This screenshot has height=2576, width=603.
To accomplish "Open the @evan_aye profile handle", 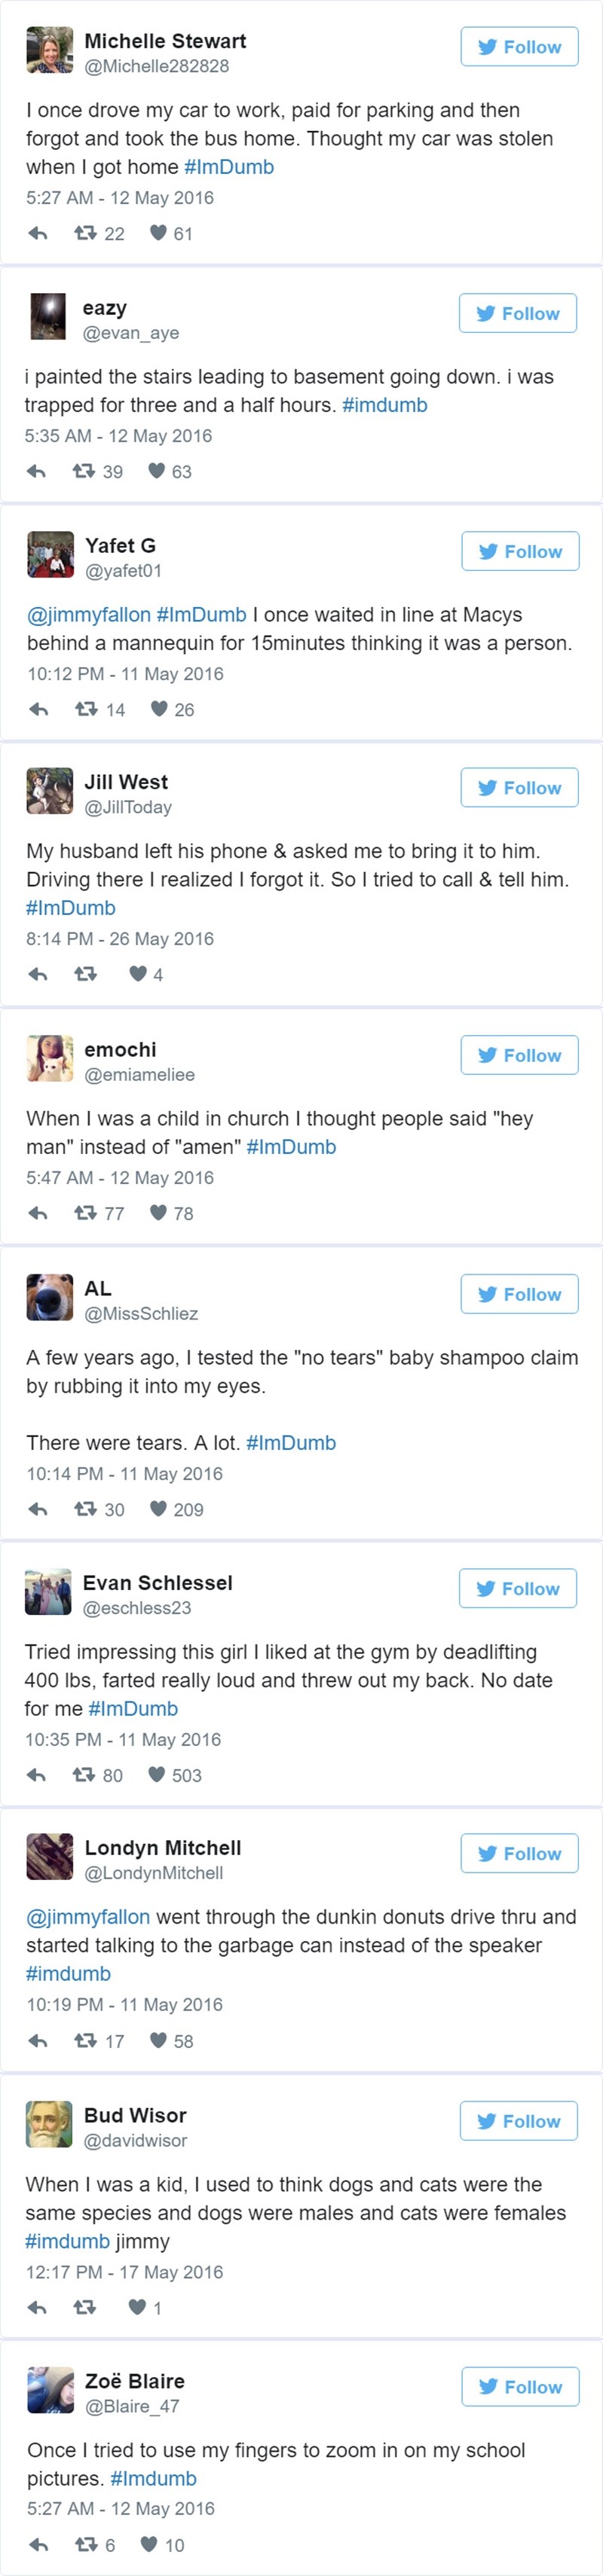I will coord(131,333).
